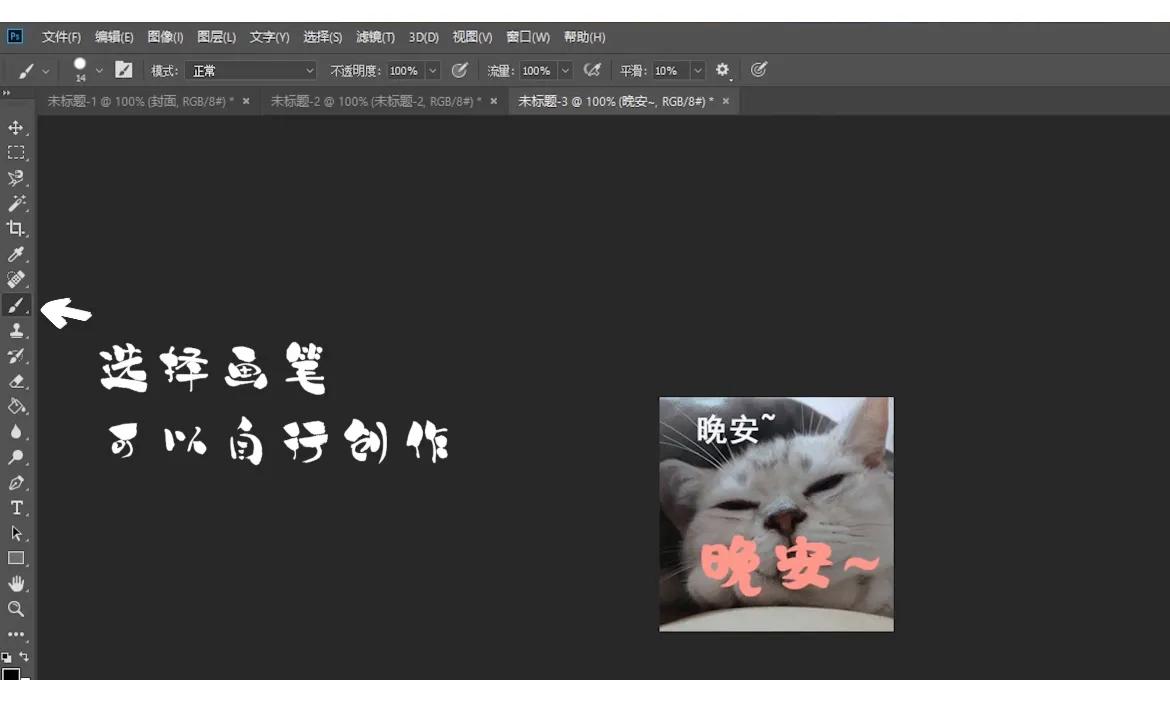Select the Clone Stamp tool

[15, 330]
